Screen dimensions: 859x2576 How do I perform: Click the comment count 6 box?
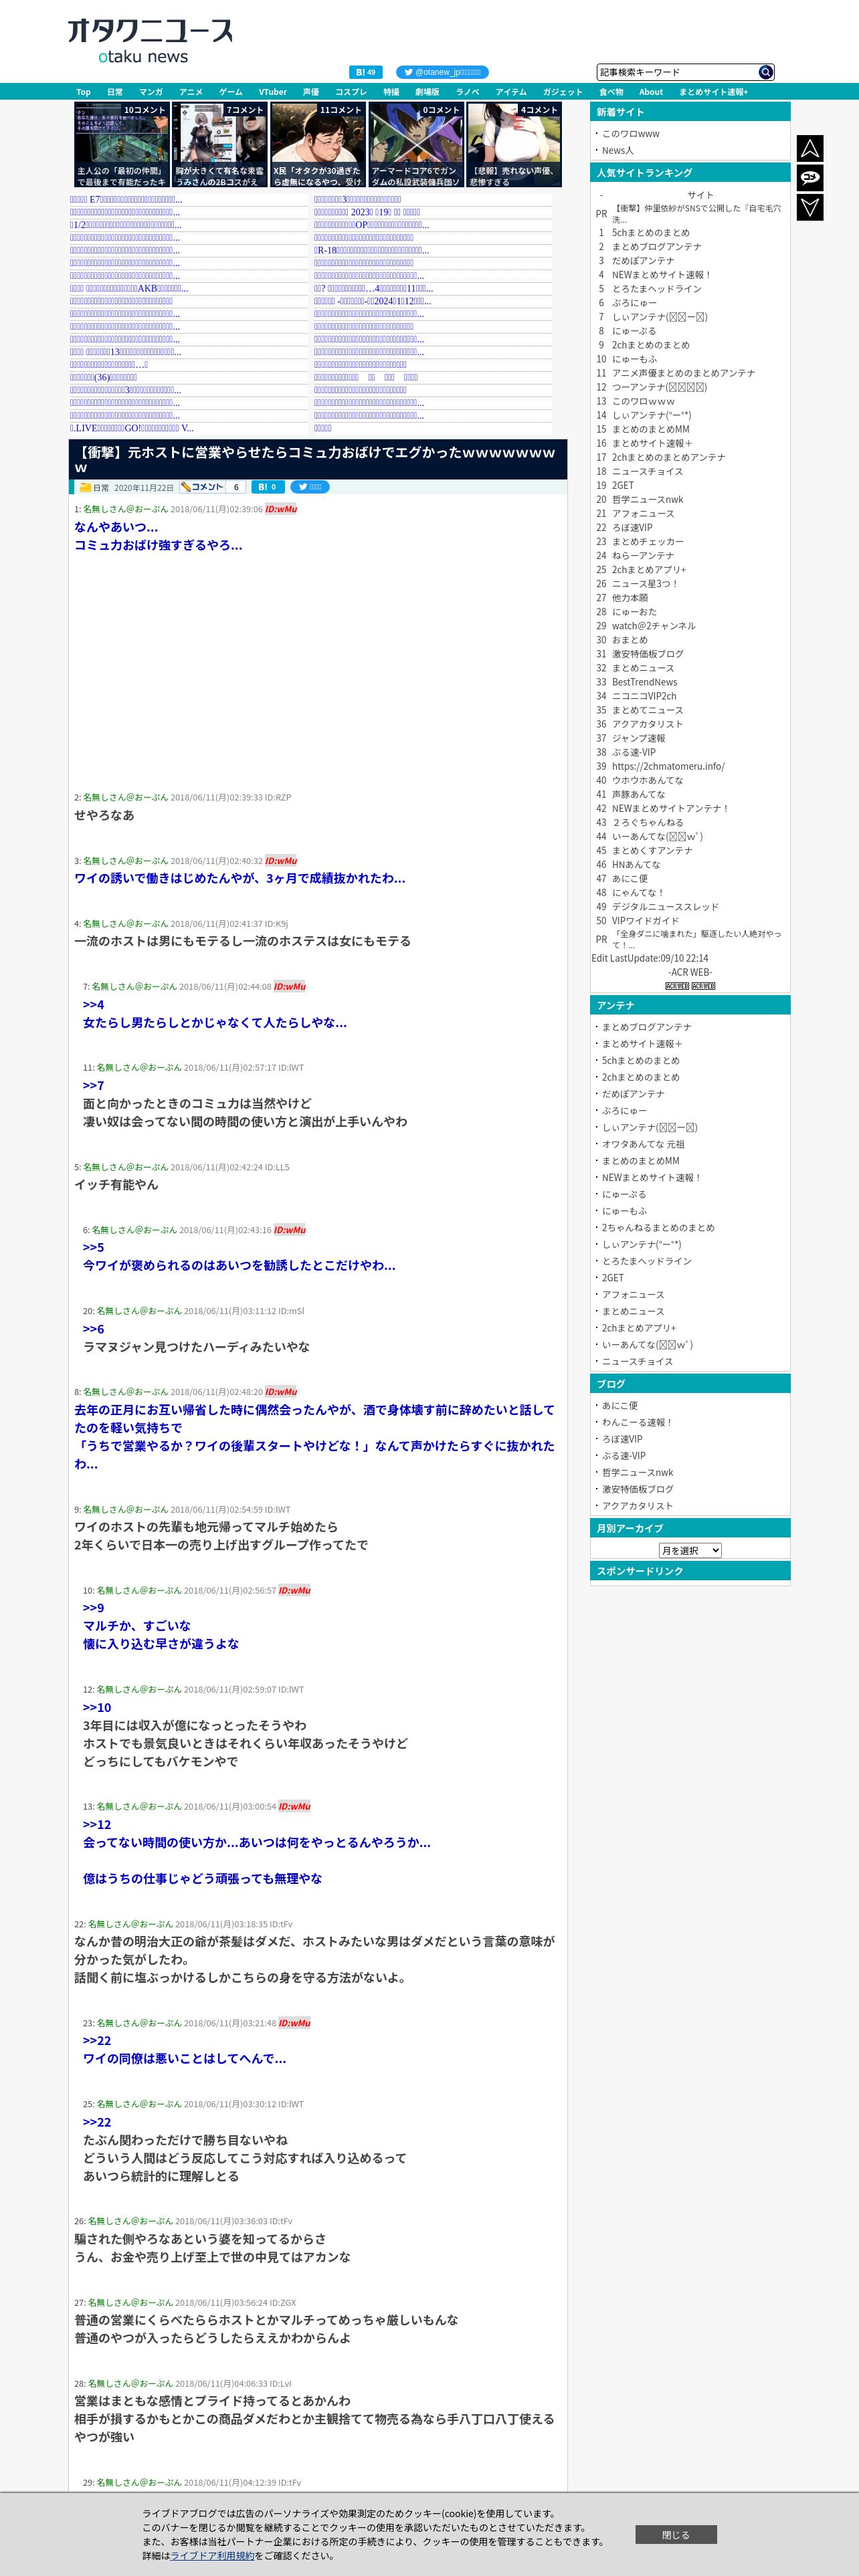click(x=236, y=487)
